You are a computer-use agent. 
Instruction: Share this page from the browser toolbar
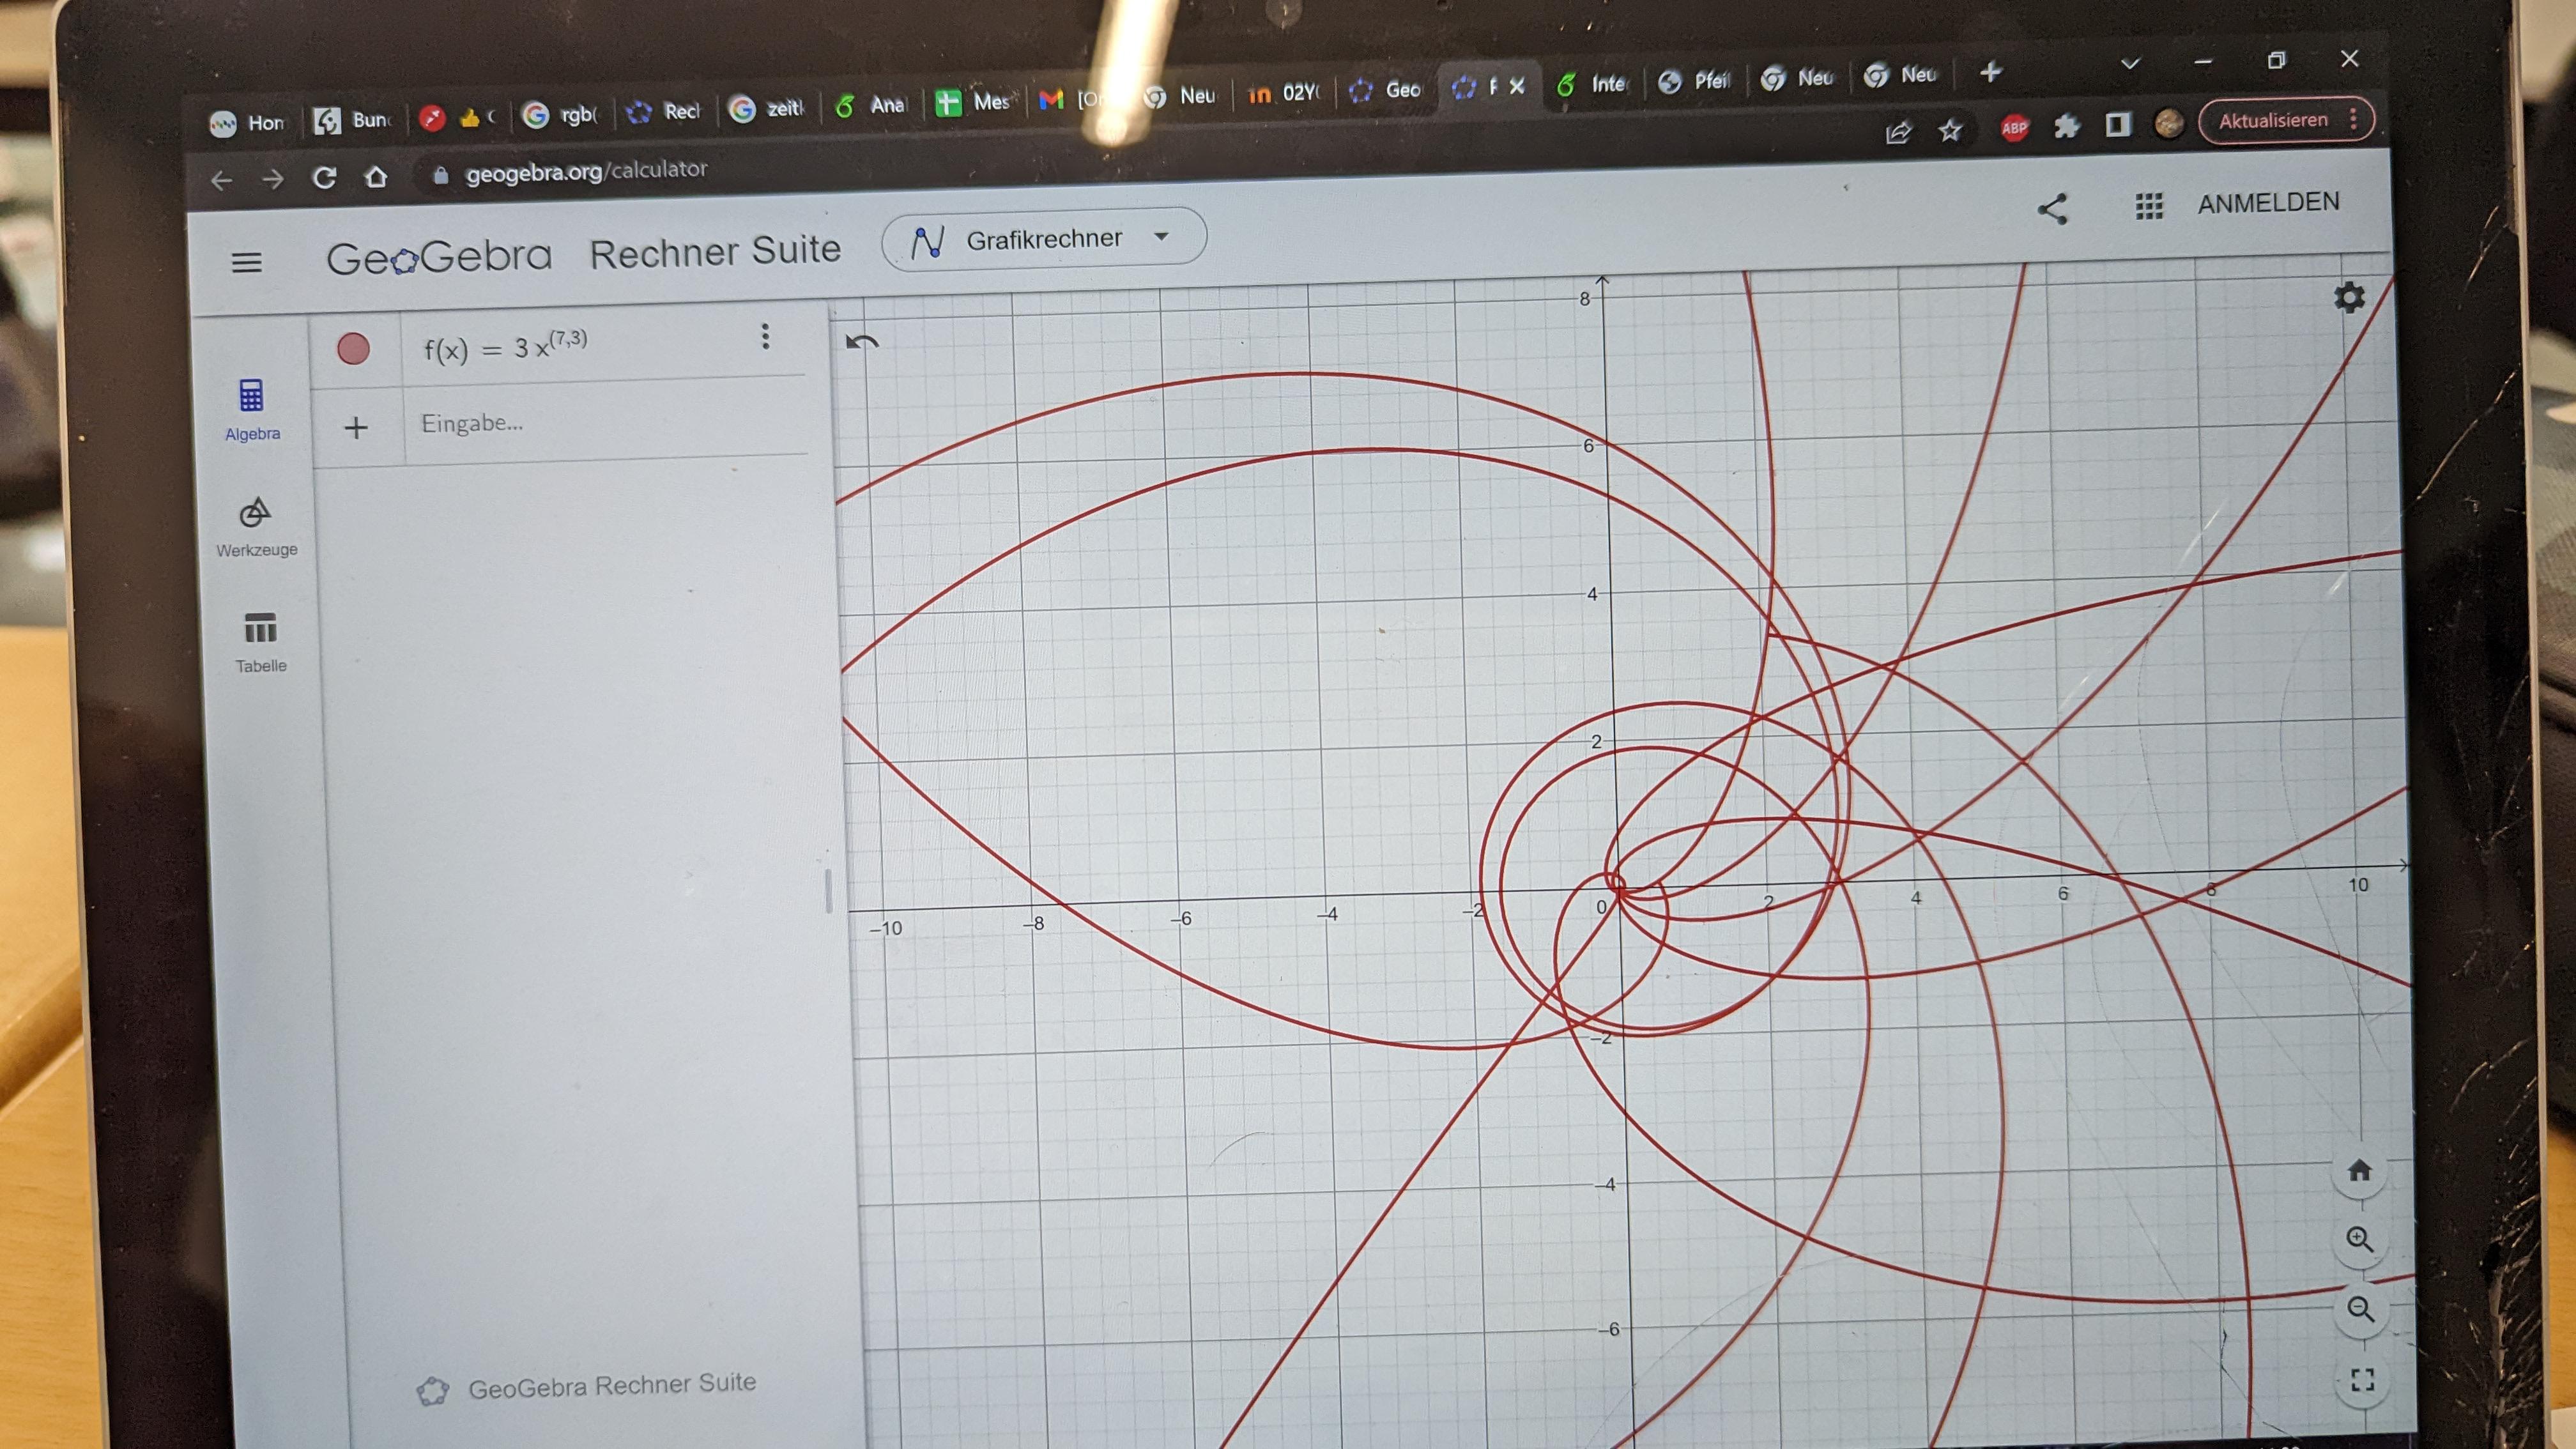click(x=1898, y=132)
